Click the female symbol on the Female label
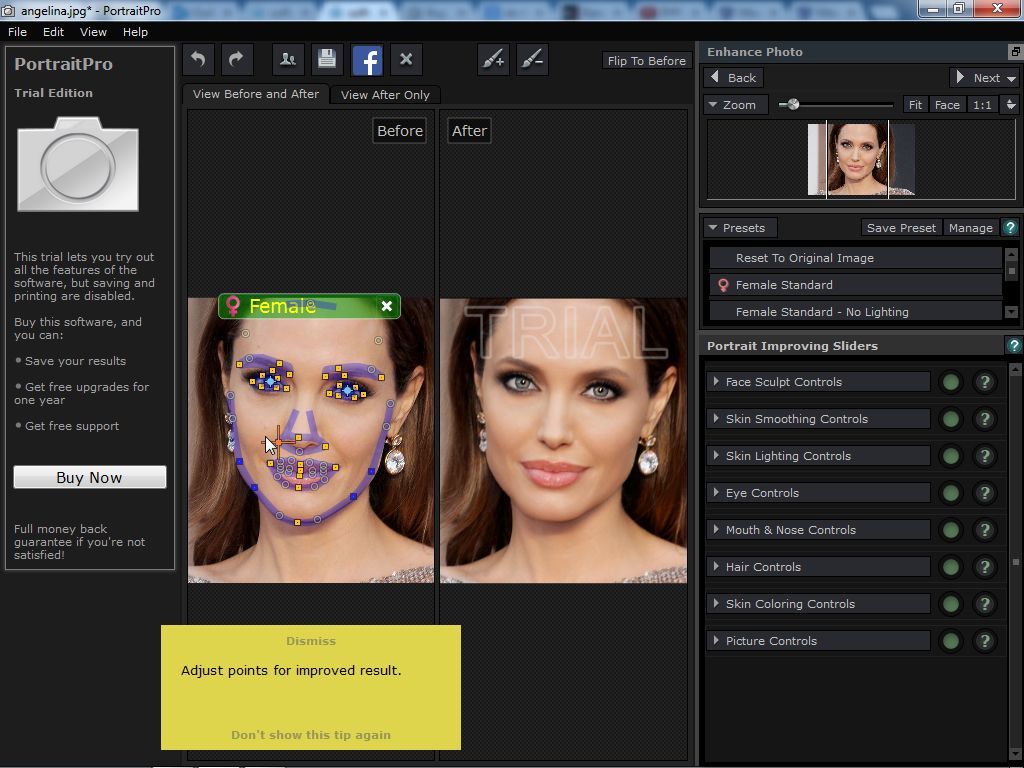This screenshot has width=1024, height=768. (x=232, y=306)
